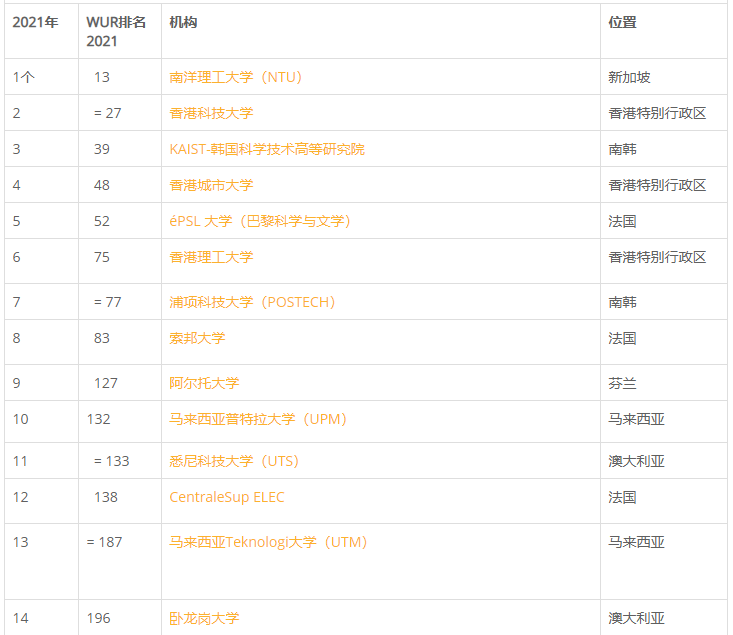
Task: Select 南韩 in the KAIST row
Action: point(622,149)
